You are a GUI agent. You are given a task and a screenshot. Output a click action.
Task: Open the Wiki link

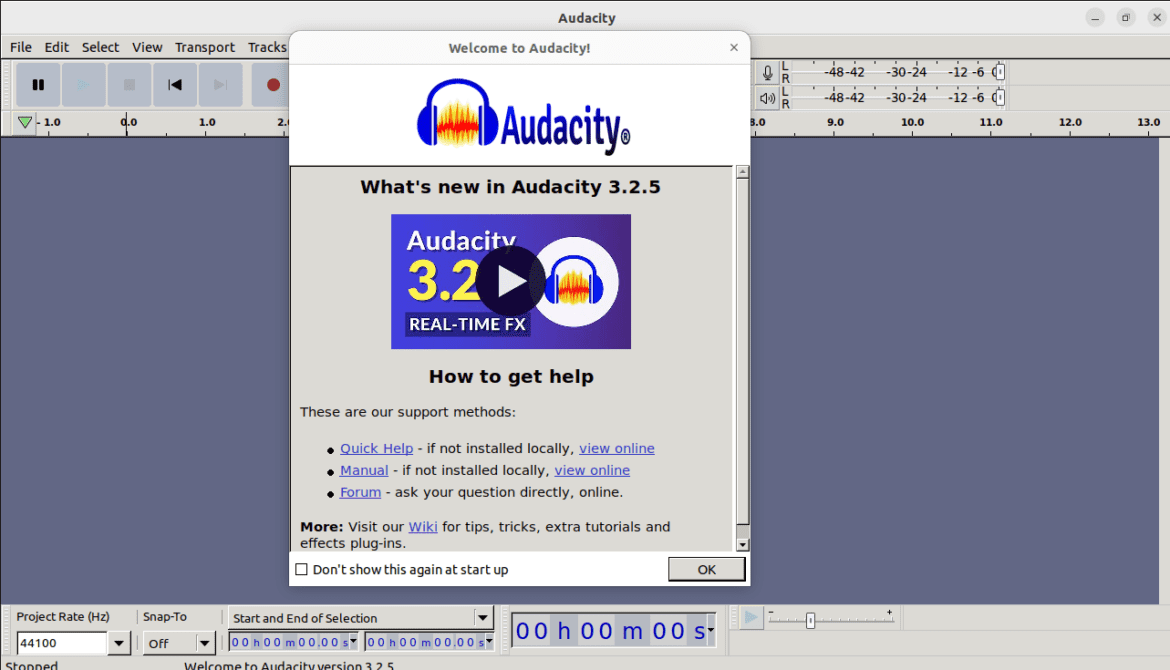click(x=422, y=527)
